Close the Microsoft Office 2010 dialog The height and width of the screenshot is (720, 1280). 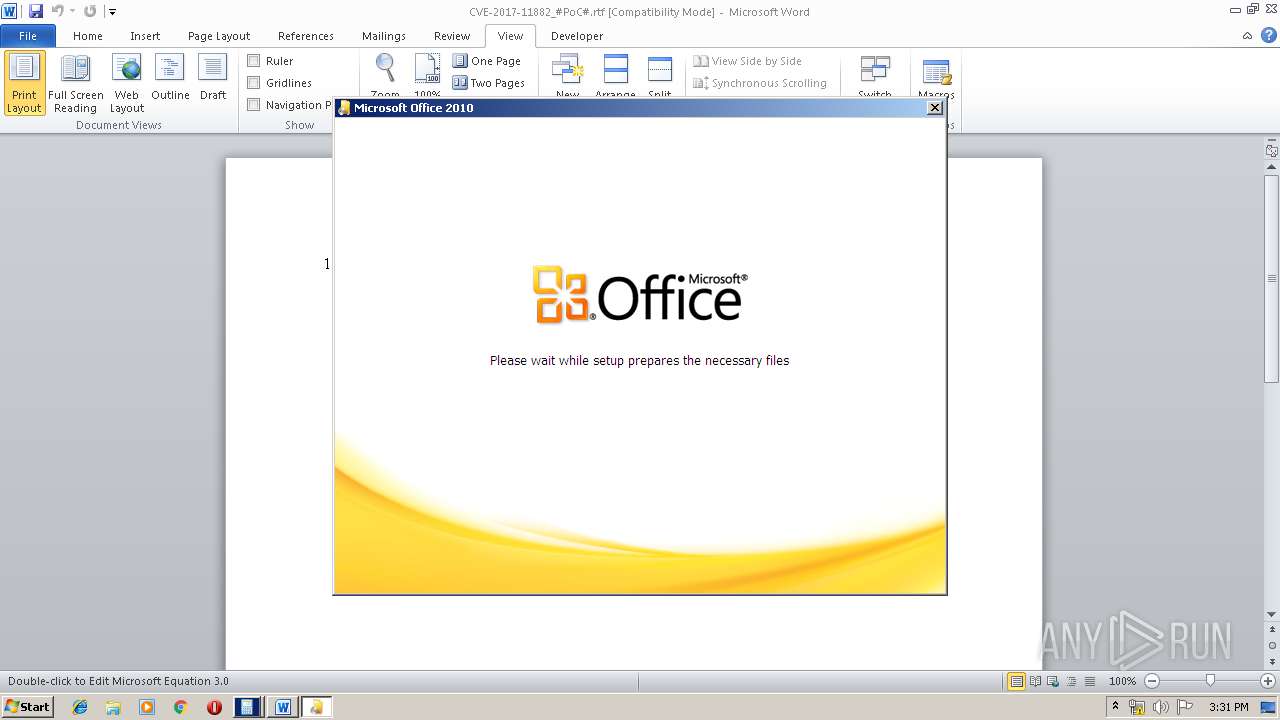pos(935,107)
